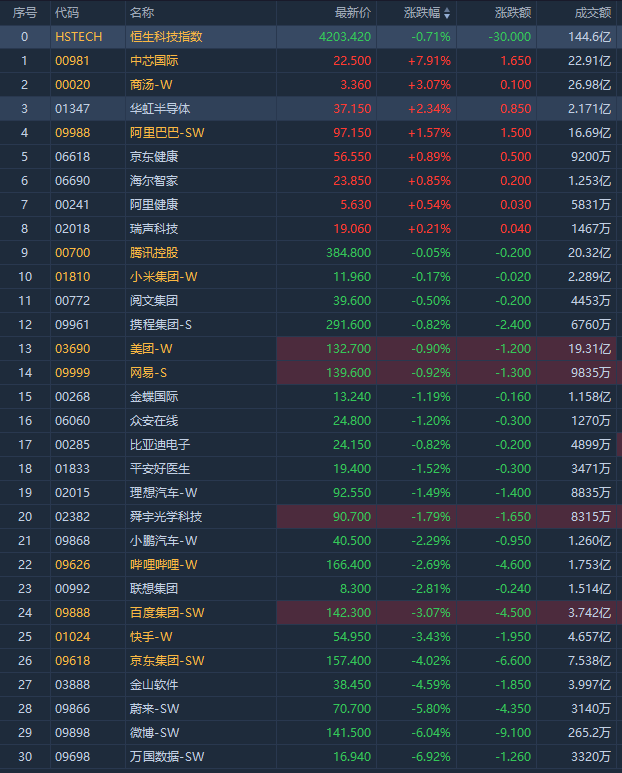Open 京东健康 stock

[154, 157]
